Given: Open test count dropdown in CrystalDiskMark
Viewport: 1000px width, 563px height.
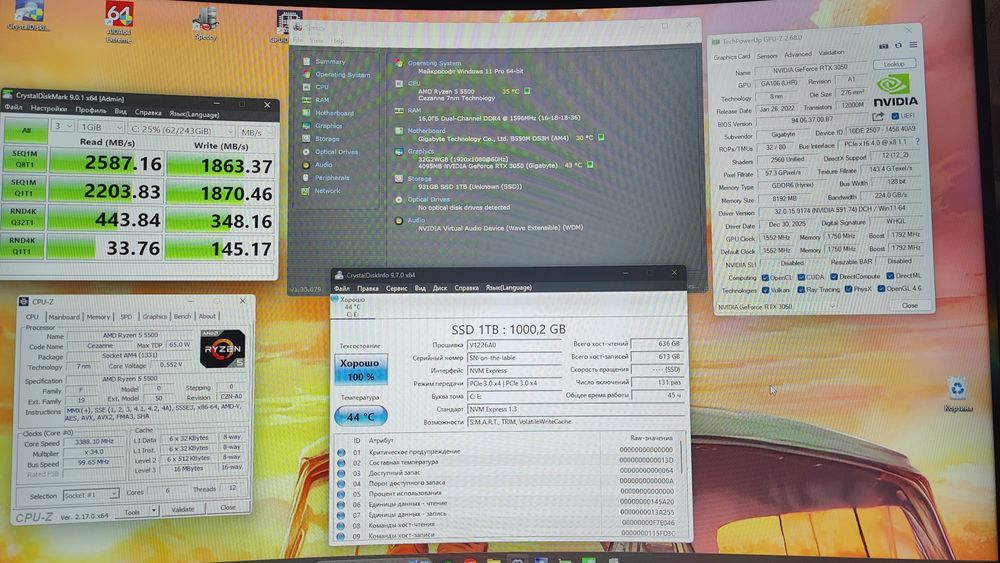Looking at the screenshot, I should (x=62, y=126).
